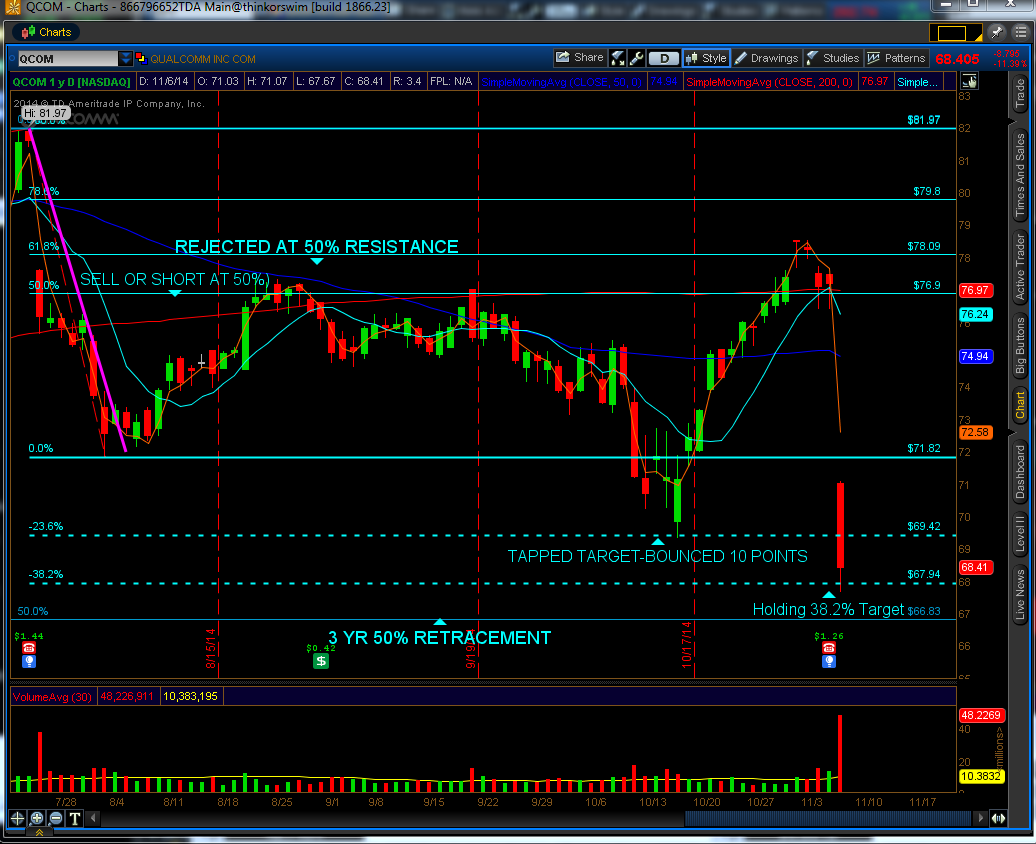This screenshot has height=844, width=1036.
Task: Click the truncated Simple... study label
Action: click(917, 82)
